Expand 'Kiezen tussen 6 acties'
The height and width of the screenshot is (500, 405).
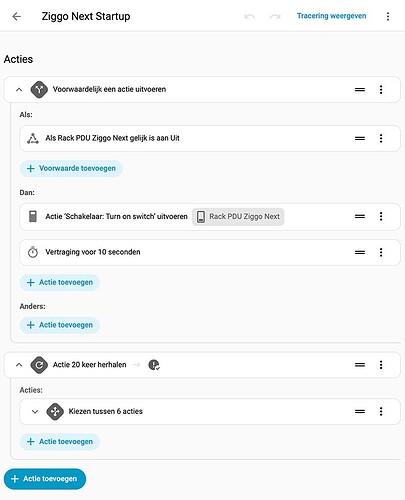click(x=35, y=411)
